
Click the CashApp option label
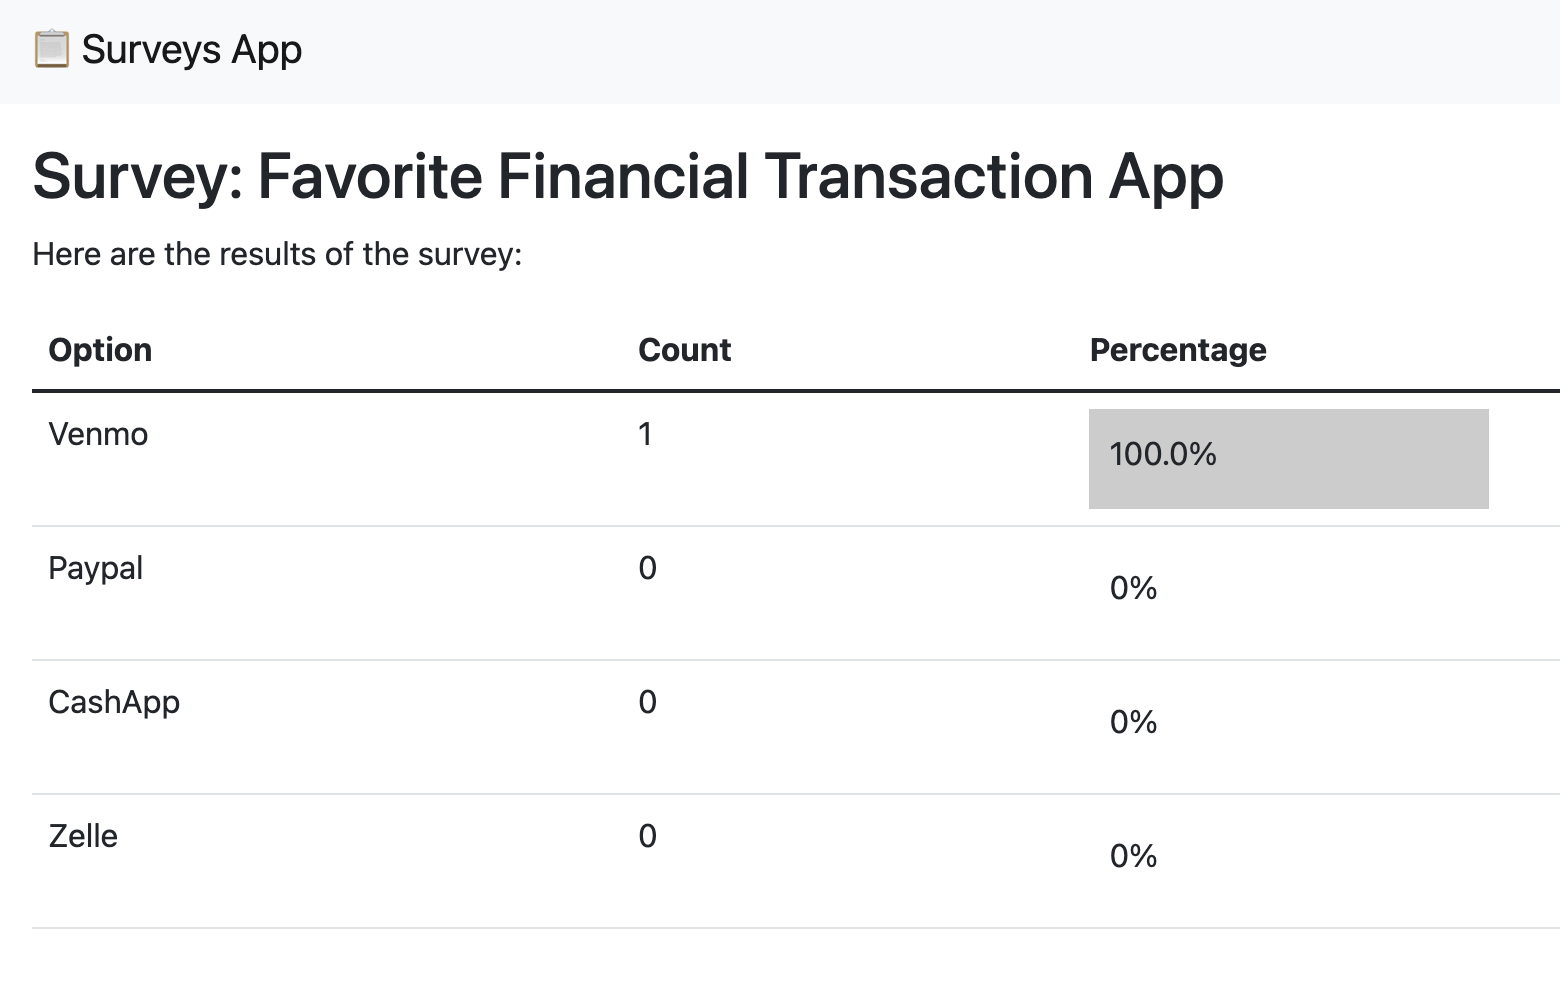click(x=114, y=702)
